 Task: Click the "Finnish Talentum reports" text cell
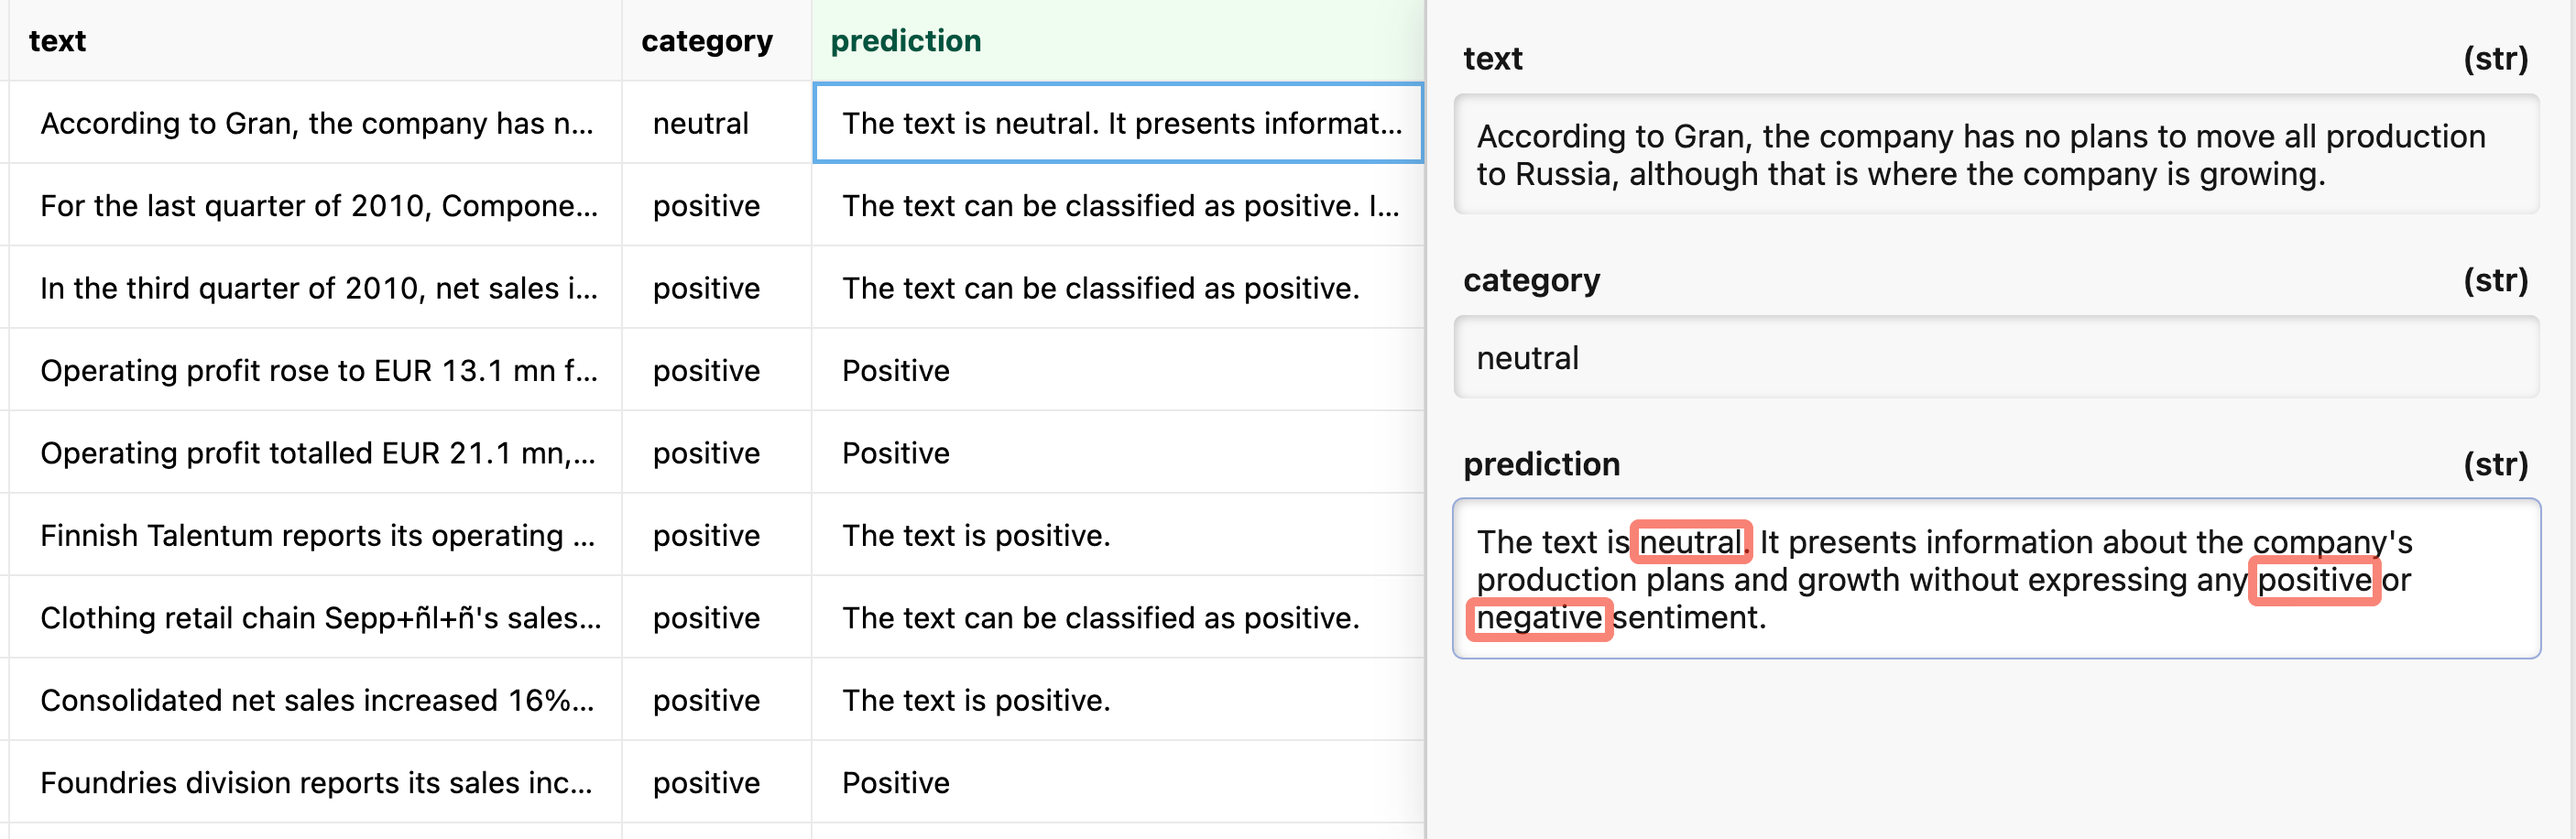tap(317, 536)
